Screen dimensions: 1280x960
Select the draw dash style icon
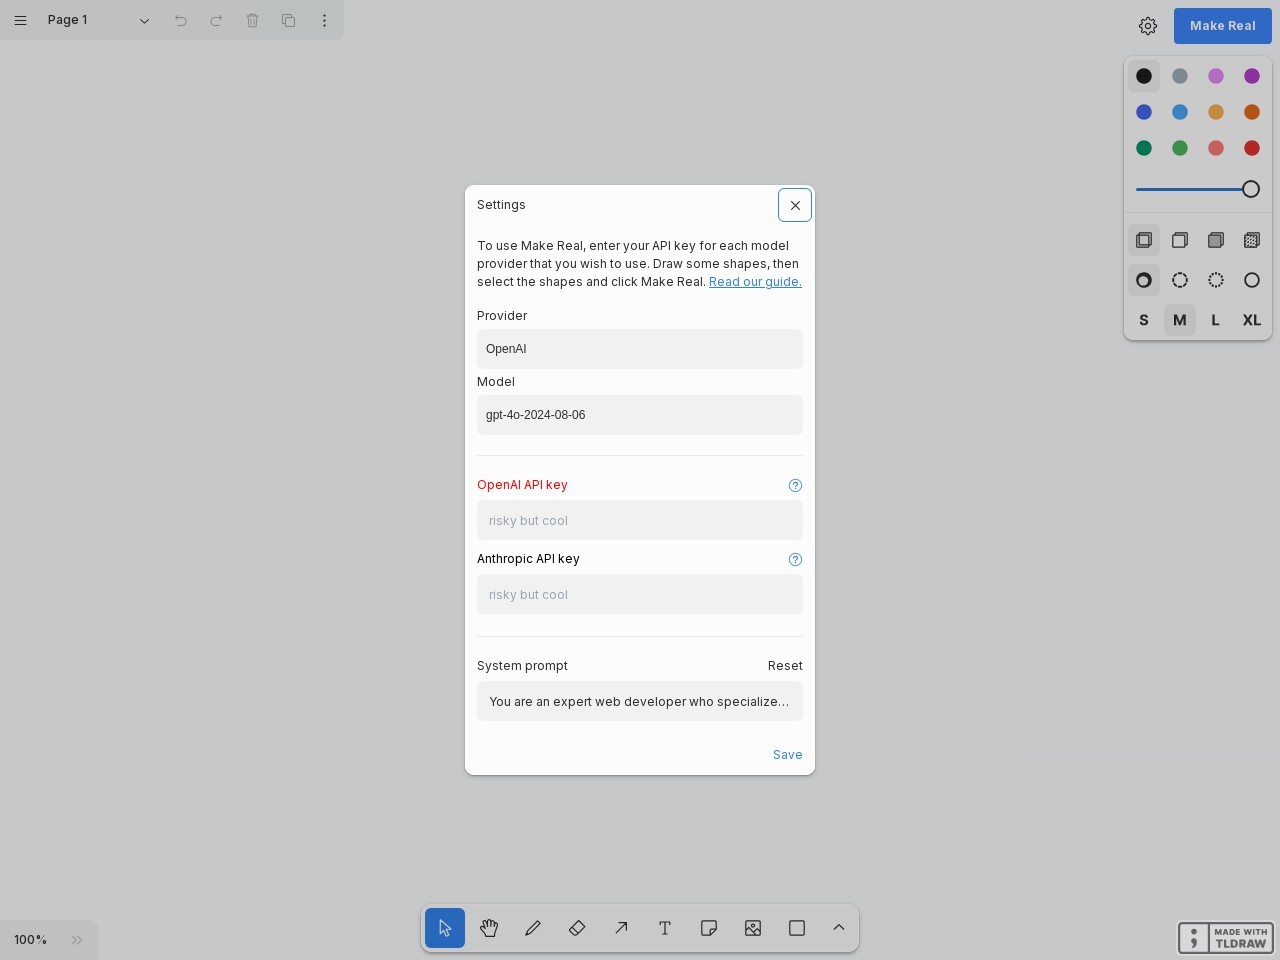click(1144, 280)
